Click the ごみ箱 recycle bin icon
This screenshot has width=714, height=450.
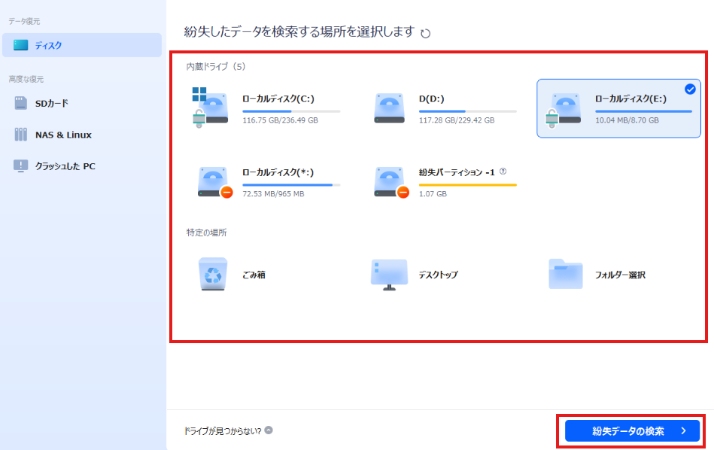(x=213, y=274)
